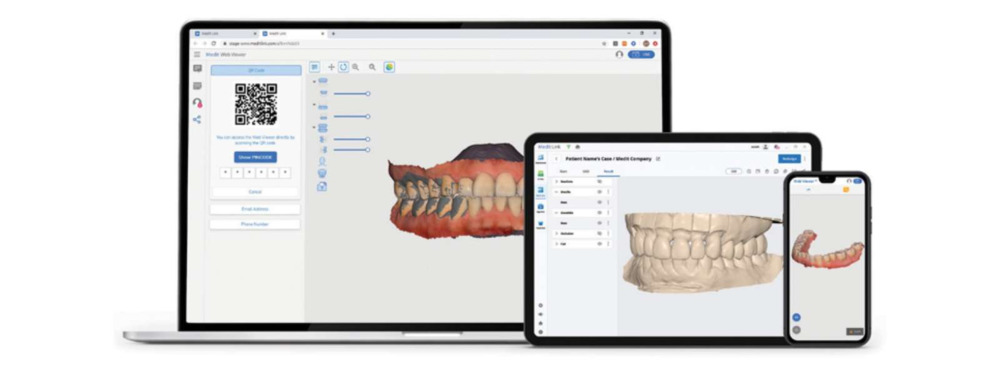Tap the gray round button on phone screen
This screenshot has height=375, width=1000.
click(x=796, y=330)
